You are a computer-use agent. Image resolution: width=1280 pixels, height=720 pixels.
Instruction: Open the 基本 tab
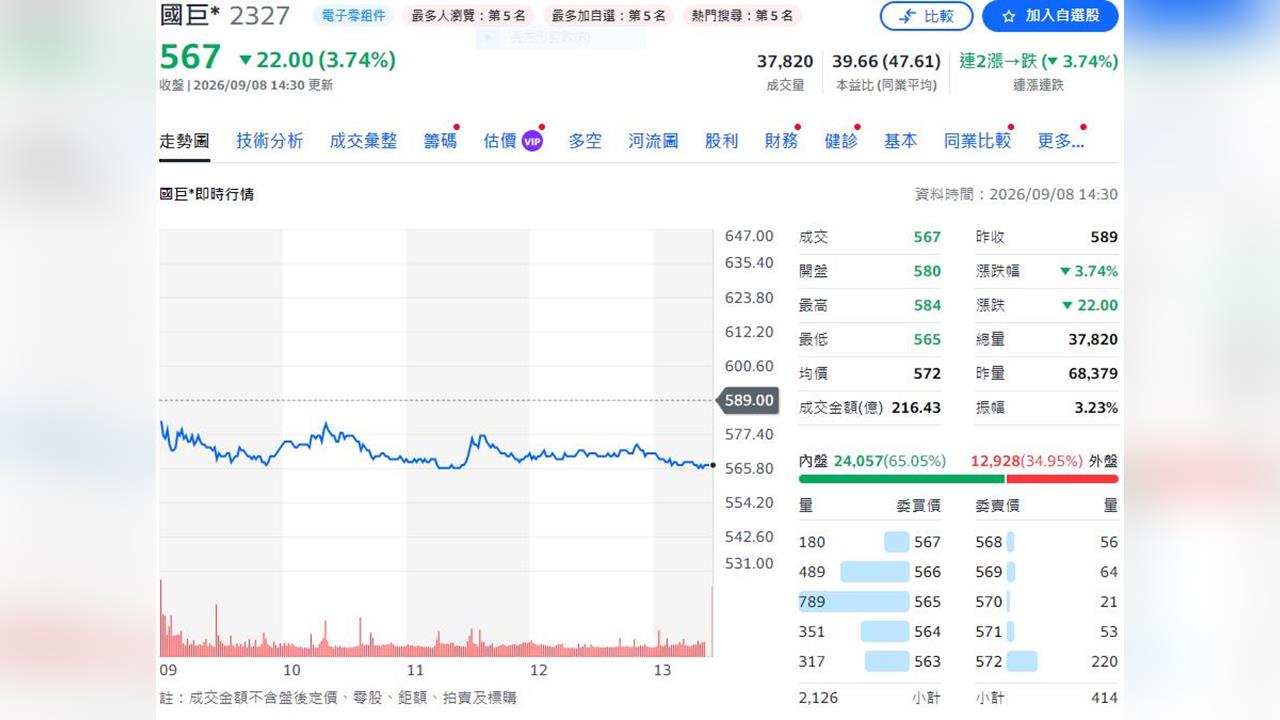pyautogui.click(x=900, y=141)
